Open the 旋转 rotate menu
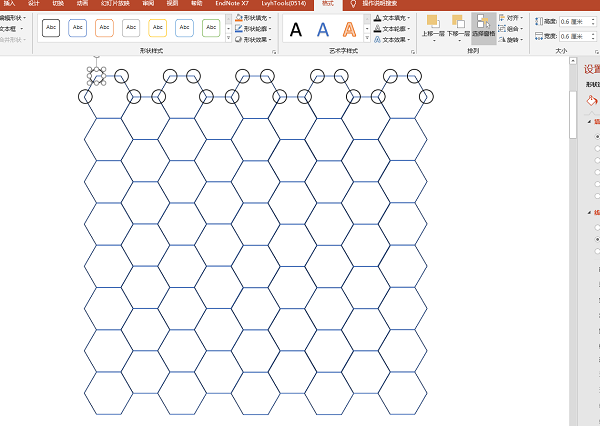 tap(511, 39)
